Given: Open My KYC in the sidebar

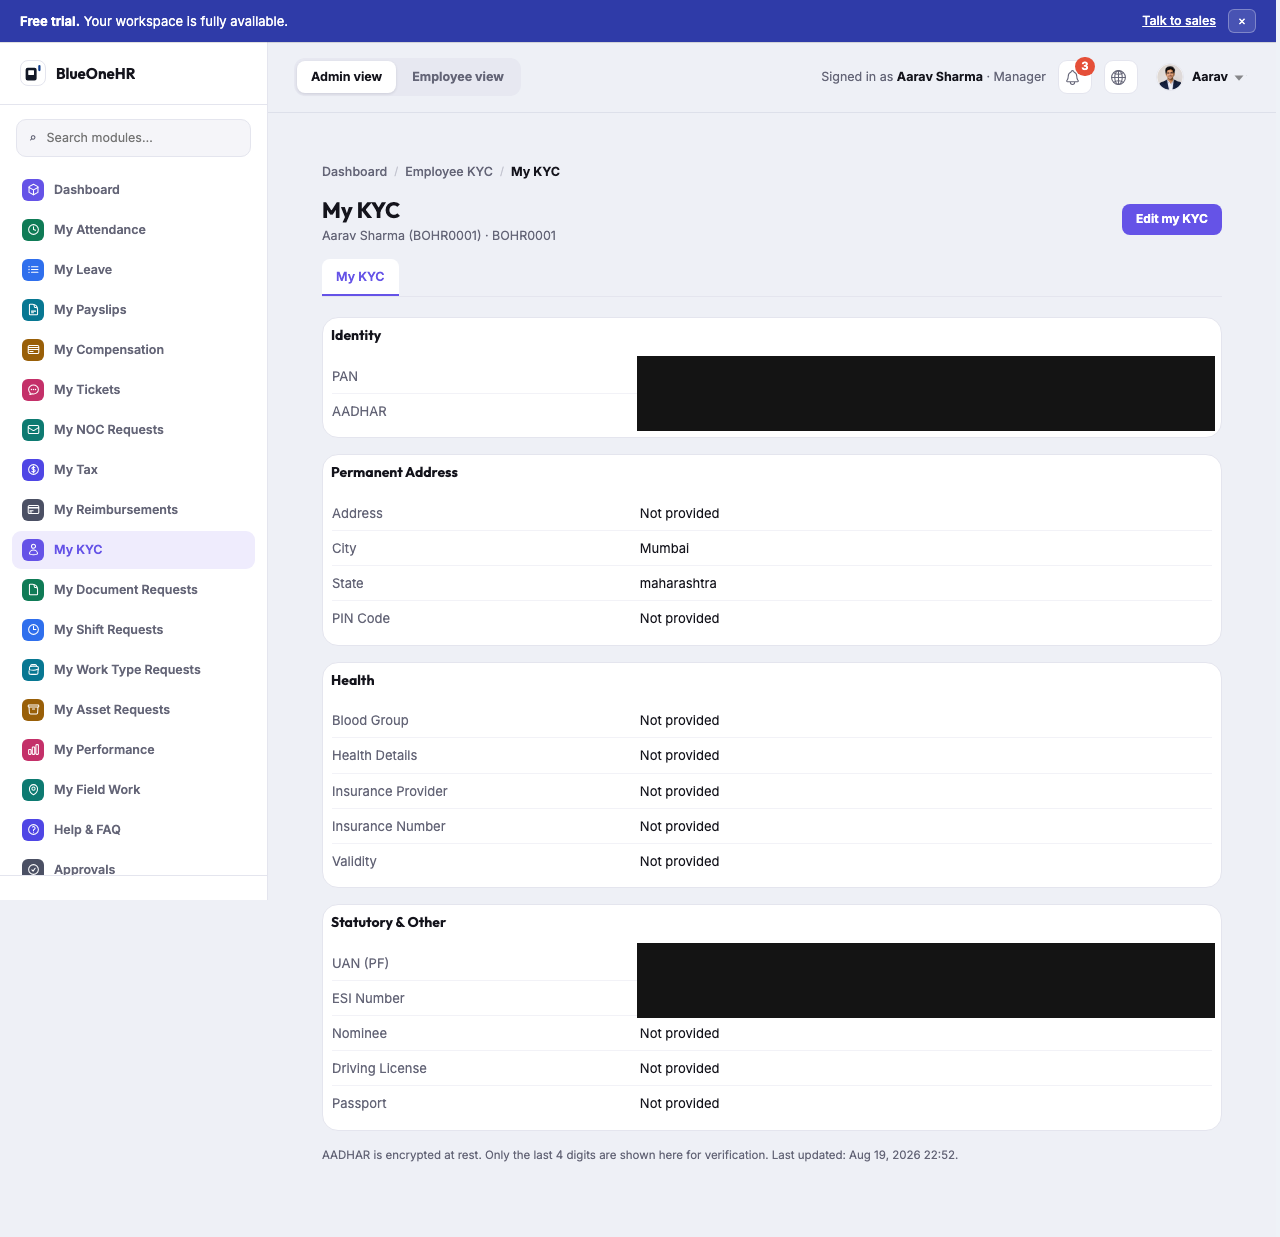Looking at the screenshot, I should coord(133,549).
